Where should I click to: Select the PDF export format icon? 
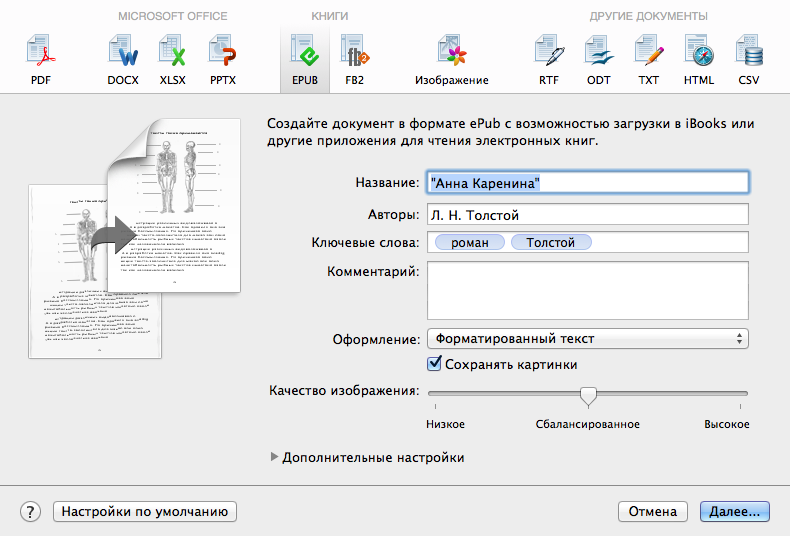click(40, 58)
